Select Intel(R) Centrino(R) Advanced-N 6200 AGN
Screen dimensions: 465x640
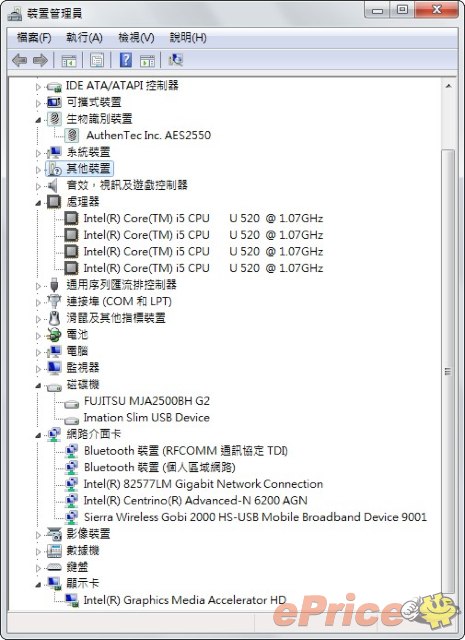(196, 500)
